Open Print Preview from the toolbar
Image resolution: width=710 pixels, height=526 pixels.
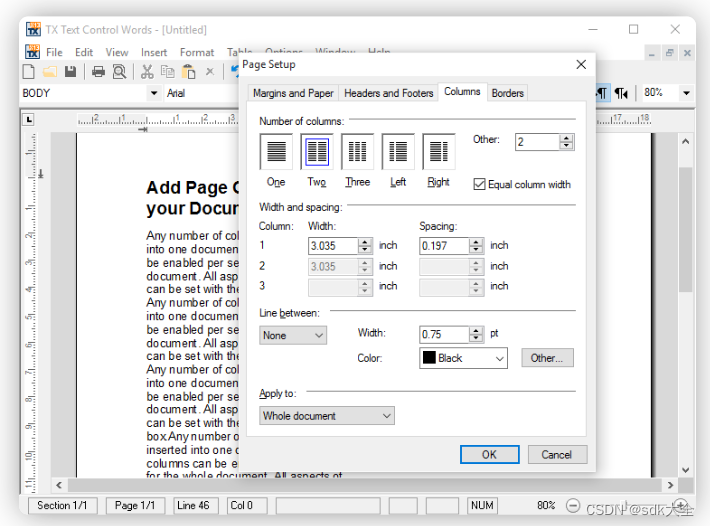119,71
